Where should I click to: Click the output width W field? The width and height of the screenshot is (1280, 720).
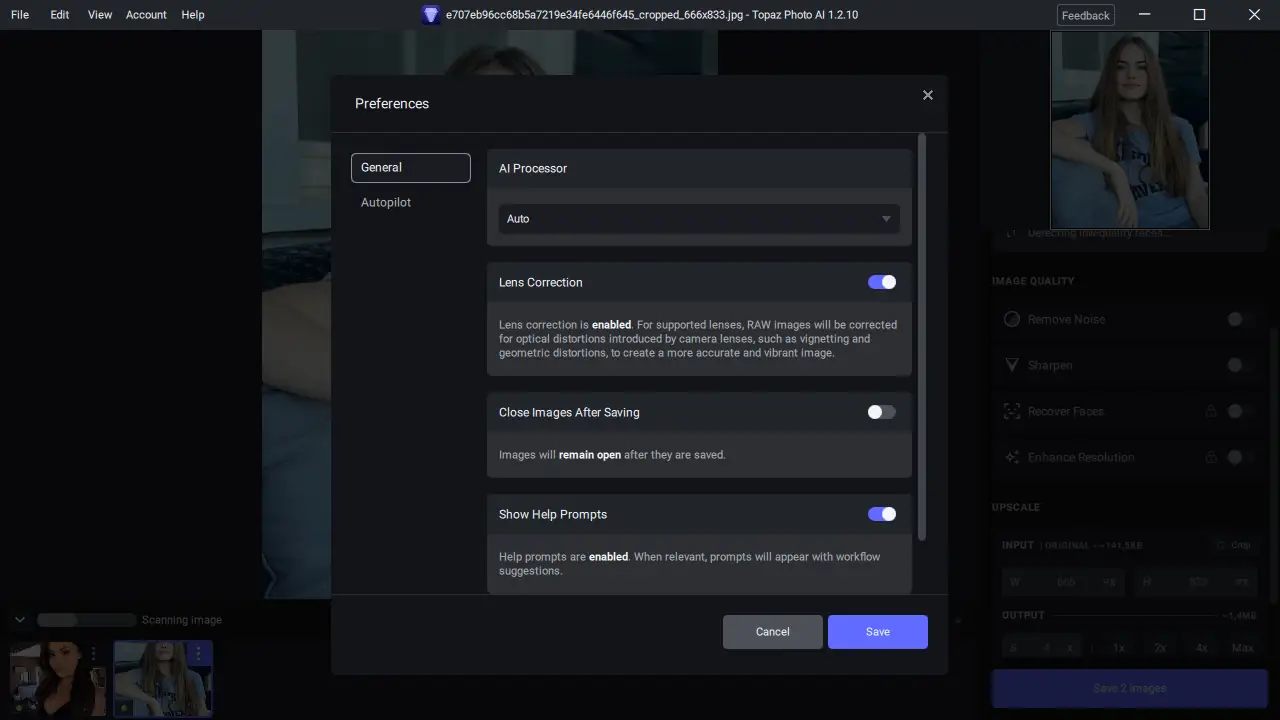click(x=1063, y=582)
